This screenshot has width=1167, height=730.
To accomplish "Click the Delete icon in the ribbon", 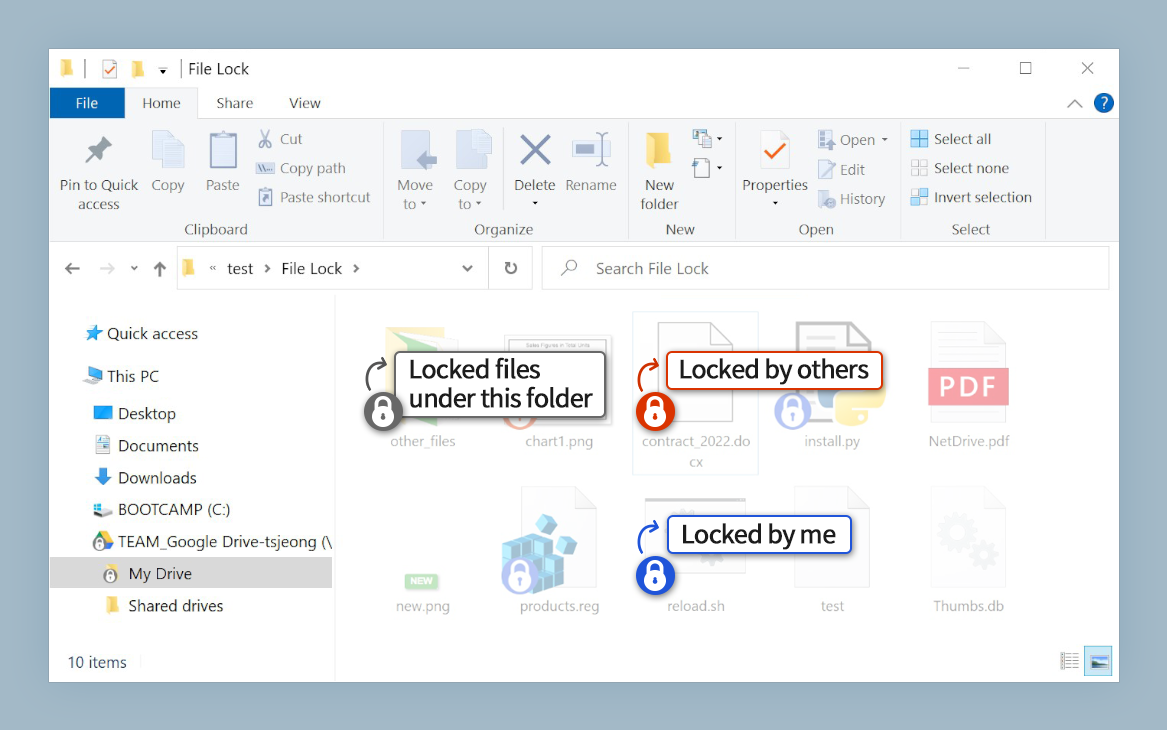I will pyautogui.click(x=535, y=152).
